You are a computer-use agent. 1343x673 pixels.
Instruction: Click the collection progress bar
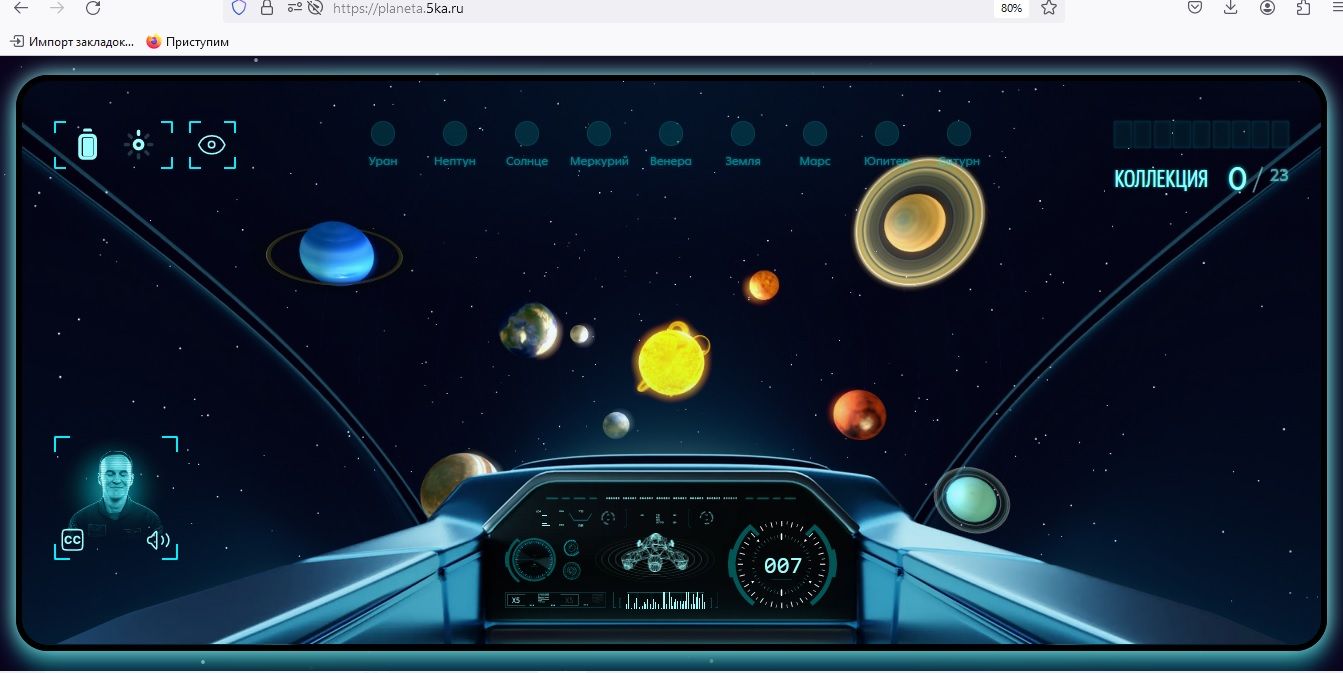(1201, 135)
